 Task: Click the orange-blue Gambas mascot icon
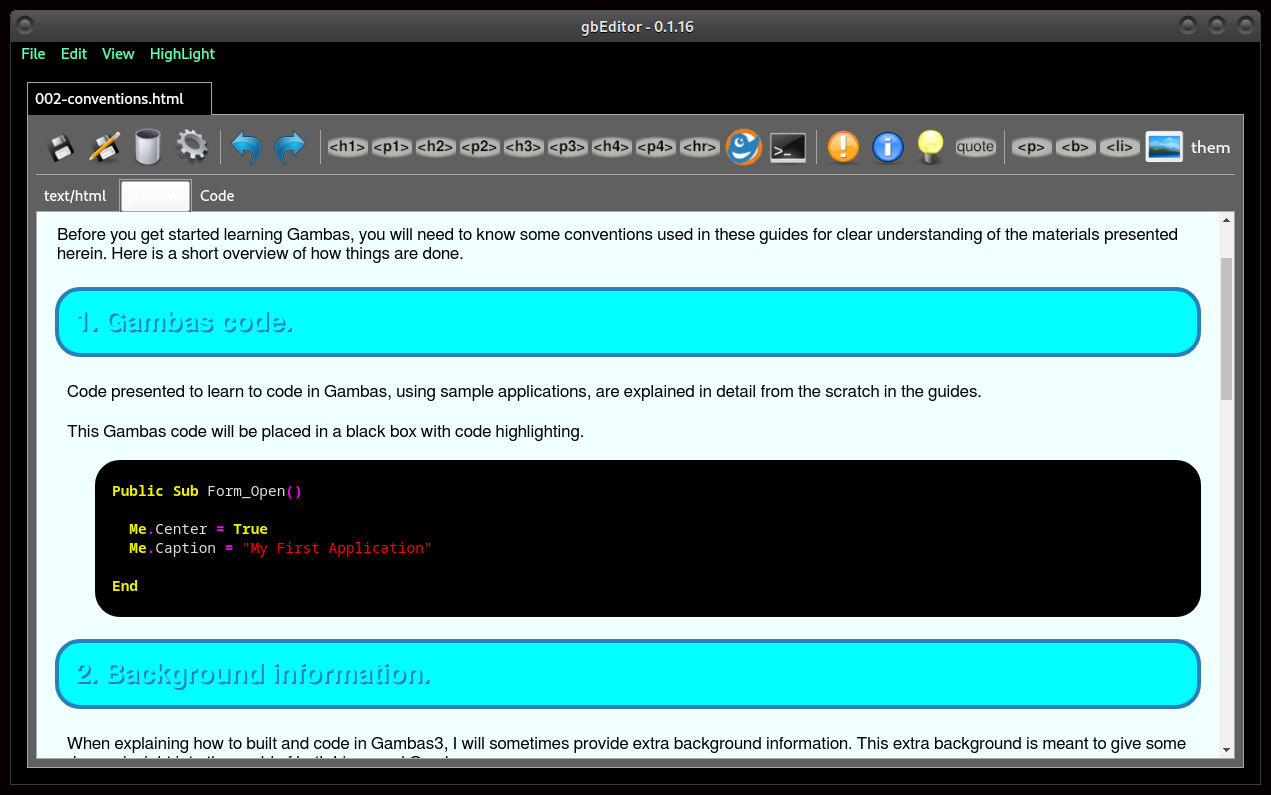[743, 147]
